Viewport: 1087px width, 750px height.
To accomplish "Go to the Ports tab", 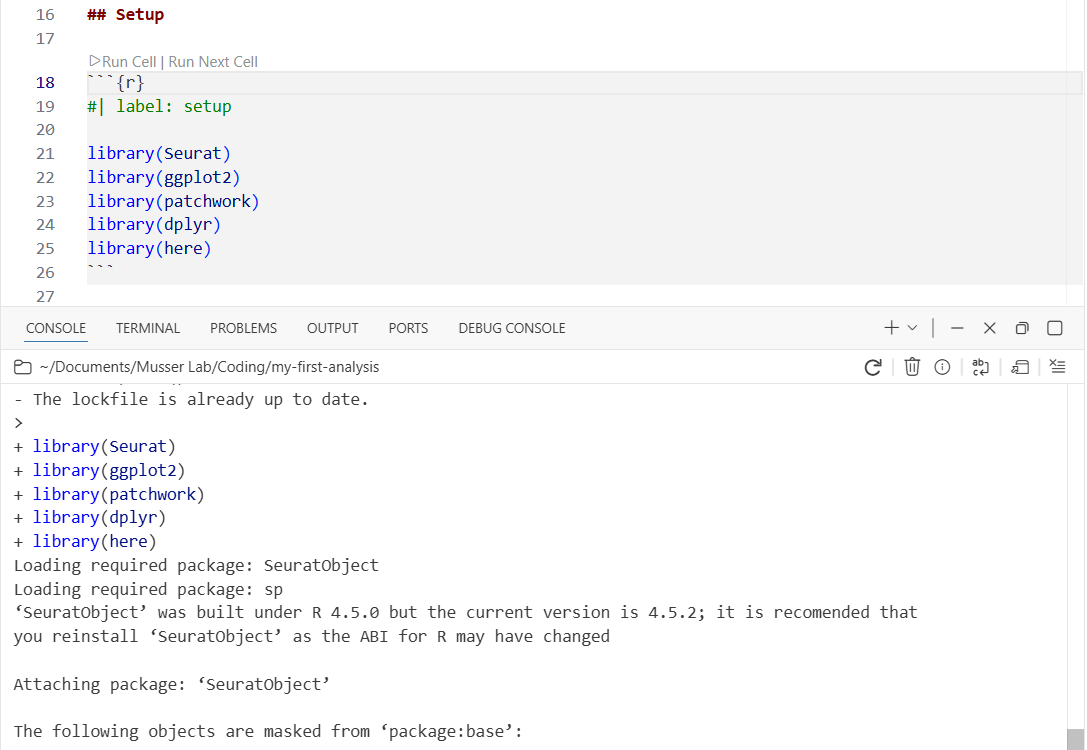I will point(408,328).
